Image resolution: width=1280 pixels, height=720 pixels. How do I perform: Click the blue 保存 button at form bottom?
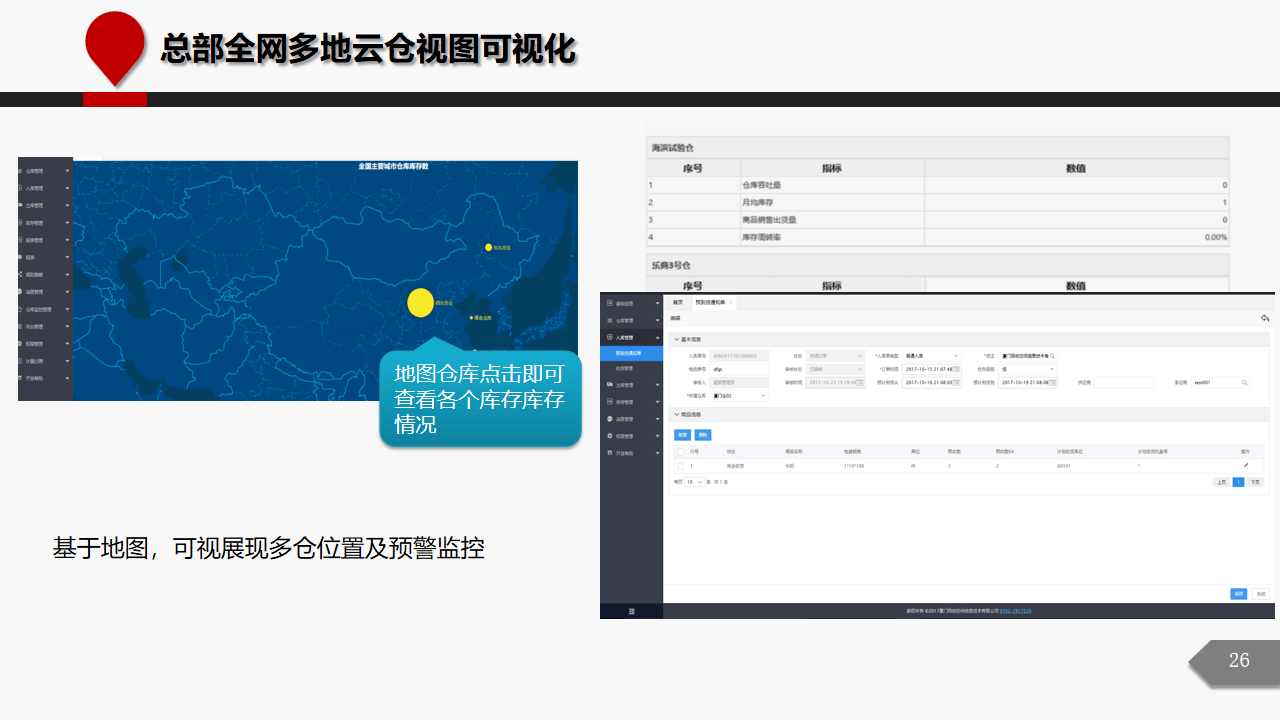pos(1238,593)
